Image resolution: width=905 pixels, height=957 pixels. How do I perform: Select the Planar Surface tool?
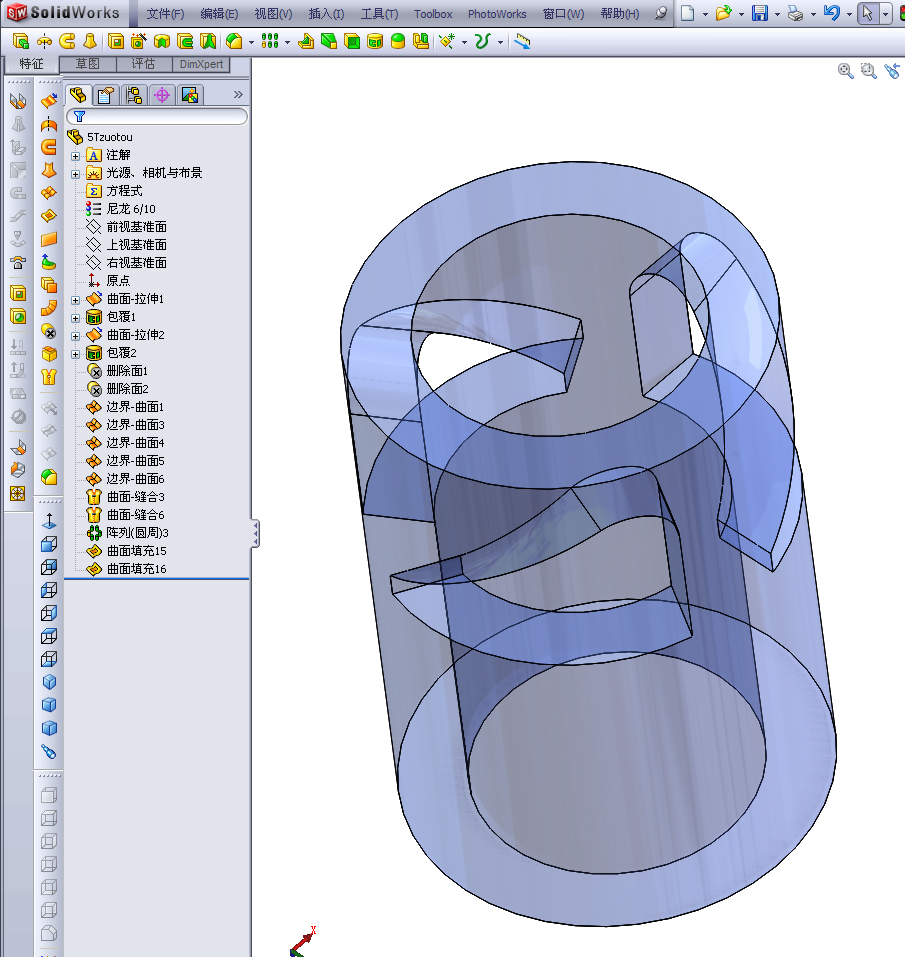(49, 239)
